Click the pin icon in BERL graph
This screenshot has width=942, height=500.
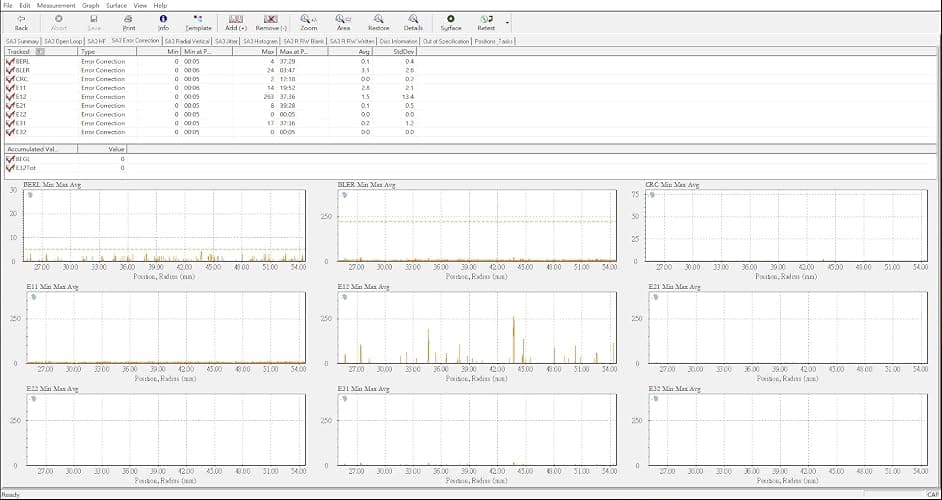pos(30,195)
